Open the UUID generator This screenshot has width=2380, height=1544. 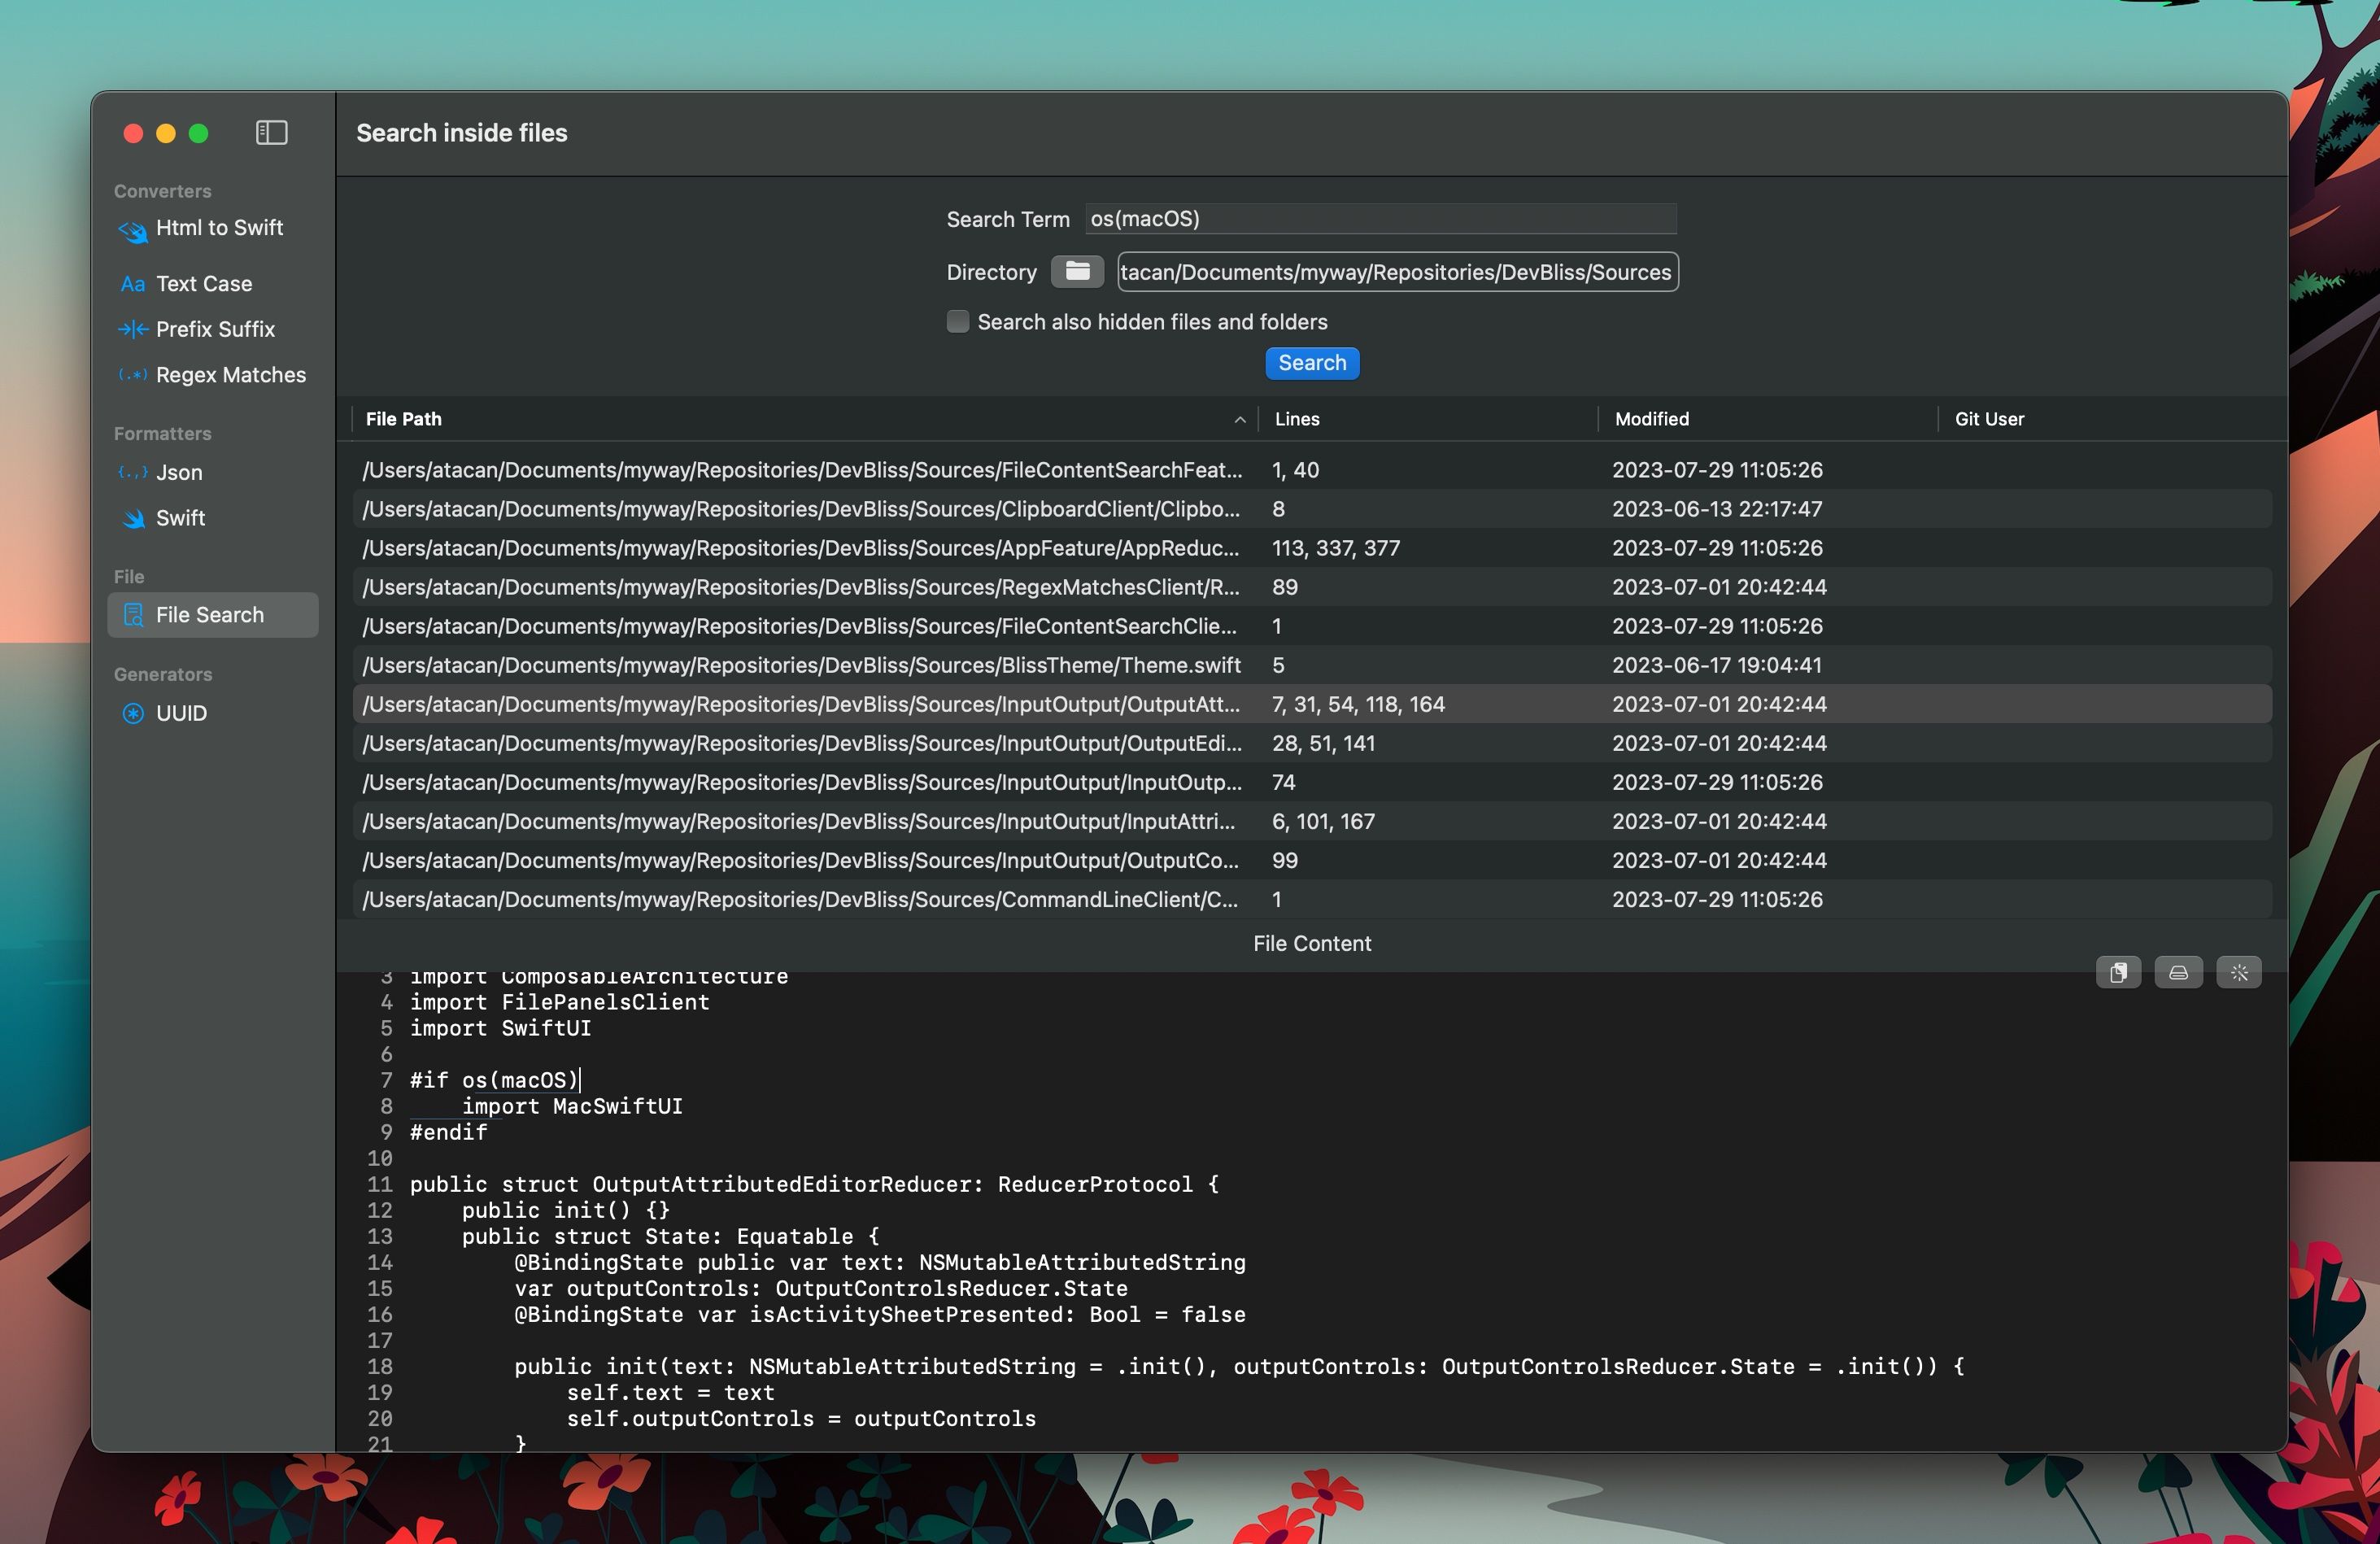213,713
